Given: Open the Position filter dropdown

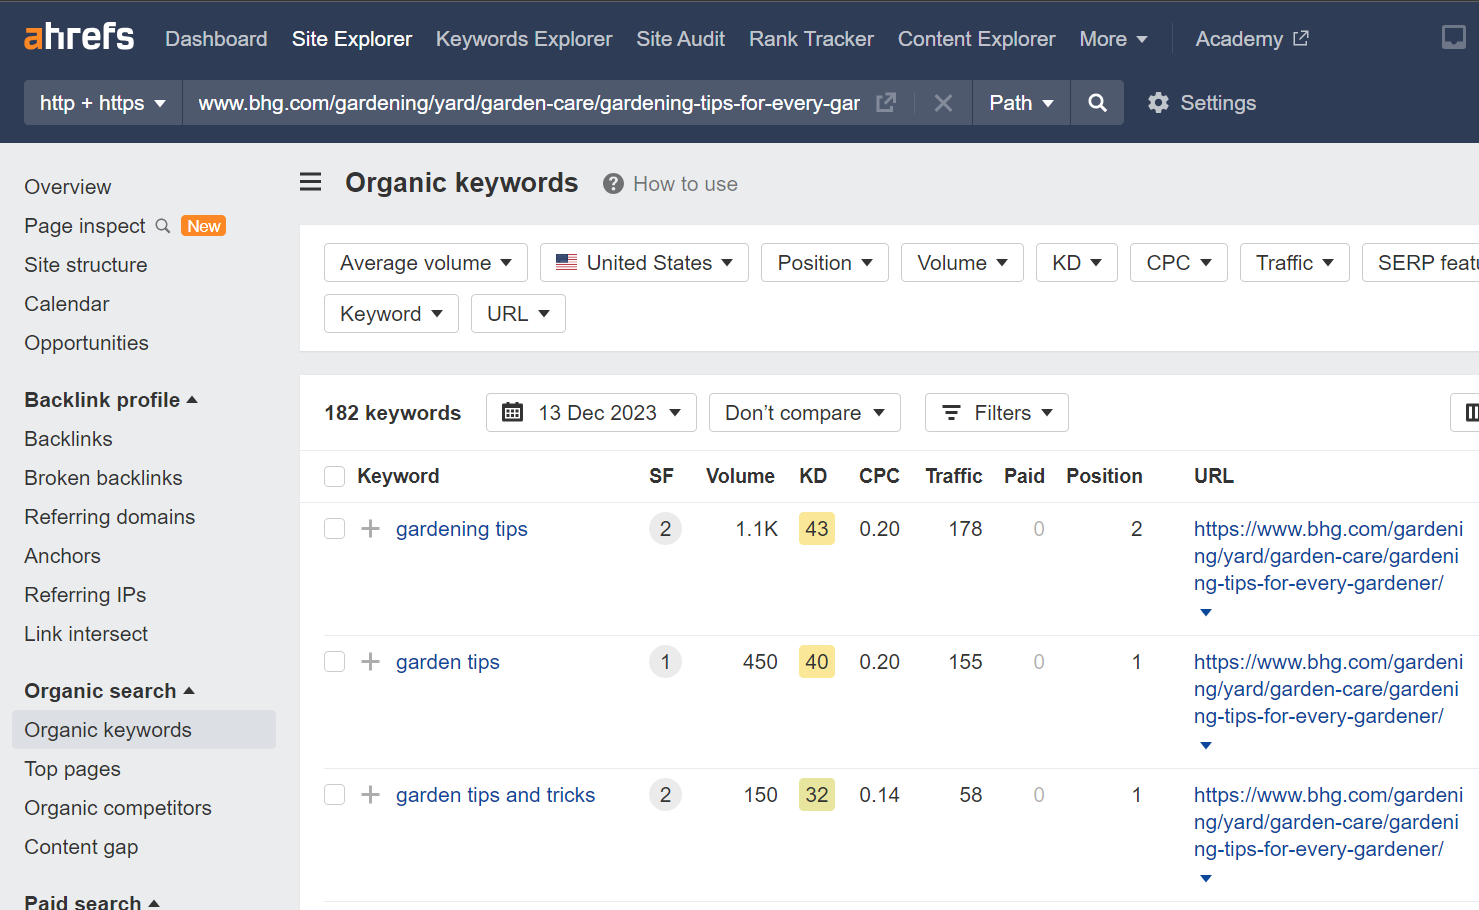Looking at the screenshot, I should click(x=825, y=263).
